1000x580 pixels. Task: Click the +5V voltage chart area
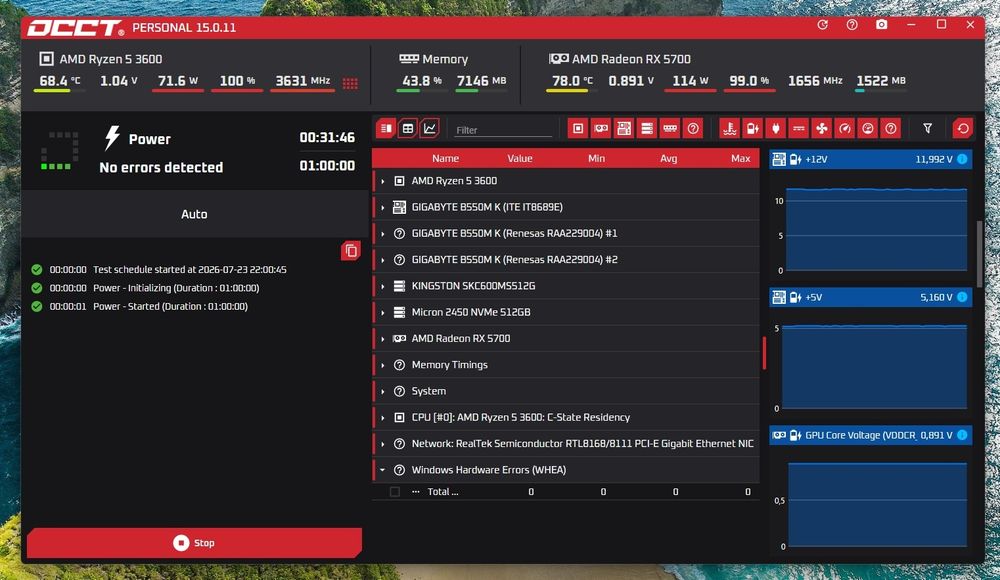point(874,367)
